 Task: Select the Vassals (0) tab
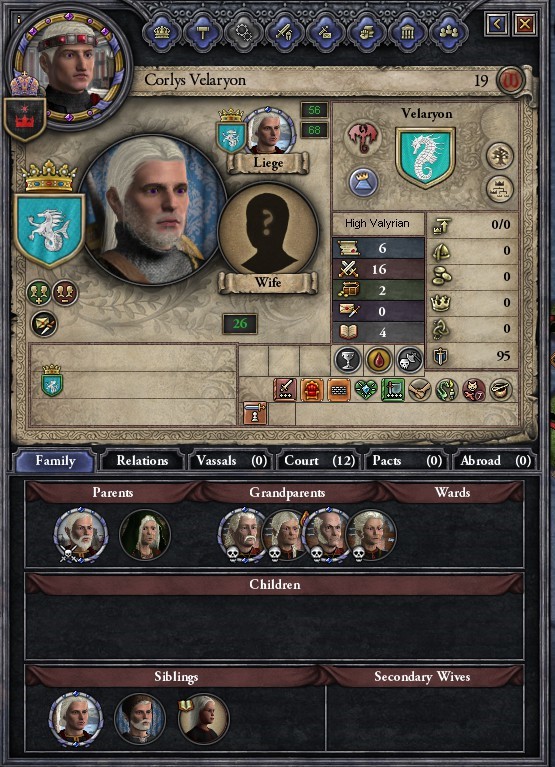[231, 461]
